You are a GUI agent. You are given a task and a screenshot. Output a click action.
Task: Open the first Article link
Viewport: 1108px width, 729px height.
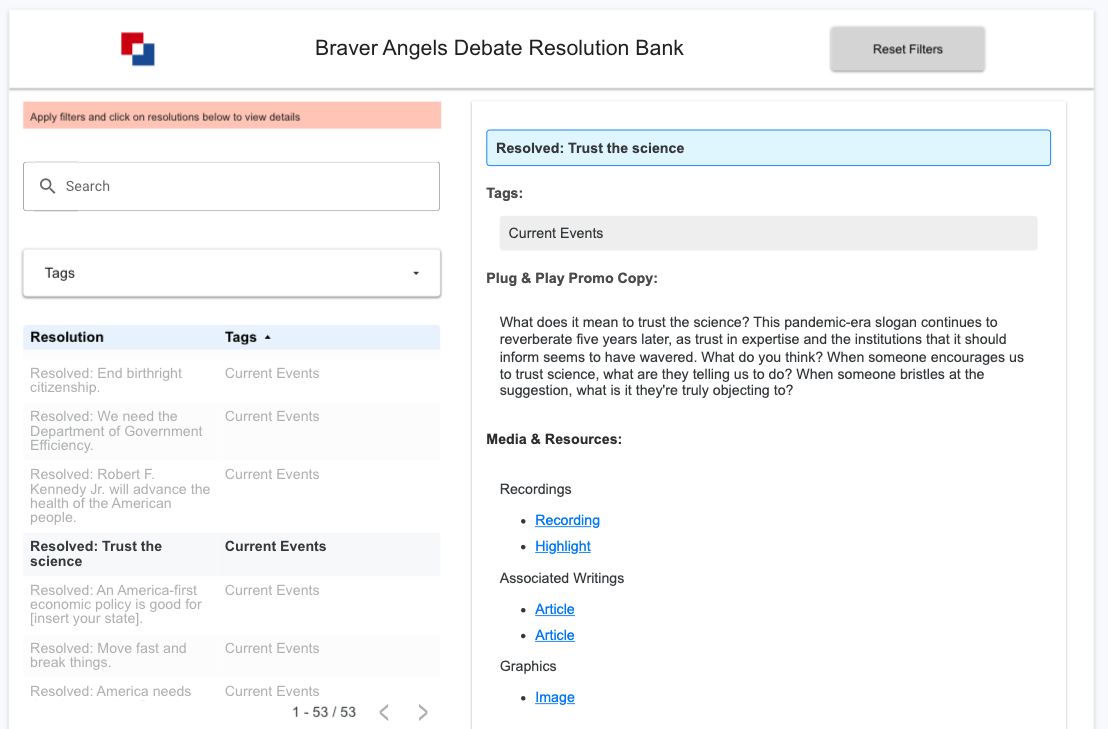tap(554, 609)
